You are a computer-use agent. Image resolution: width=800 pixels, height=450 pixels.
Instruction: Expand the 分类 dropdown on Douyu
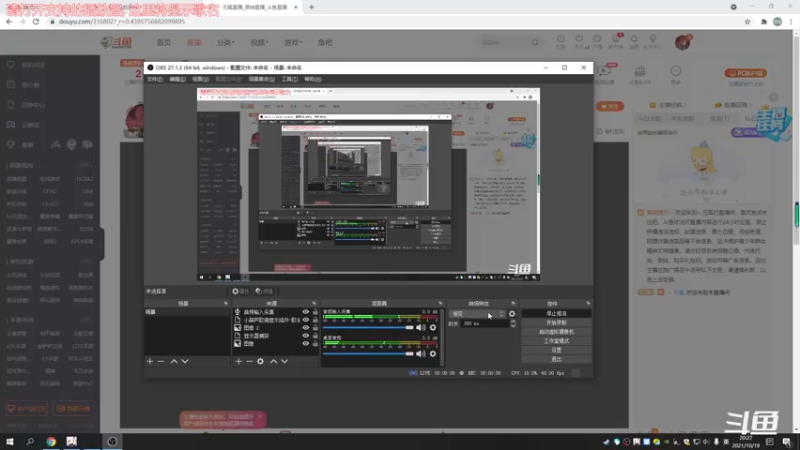(226, 42)
